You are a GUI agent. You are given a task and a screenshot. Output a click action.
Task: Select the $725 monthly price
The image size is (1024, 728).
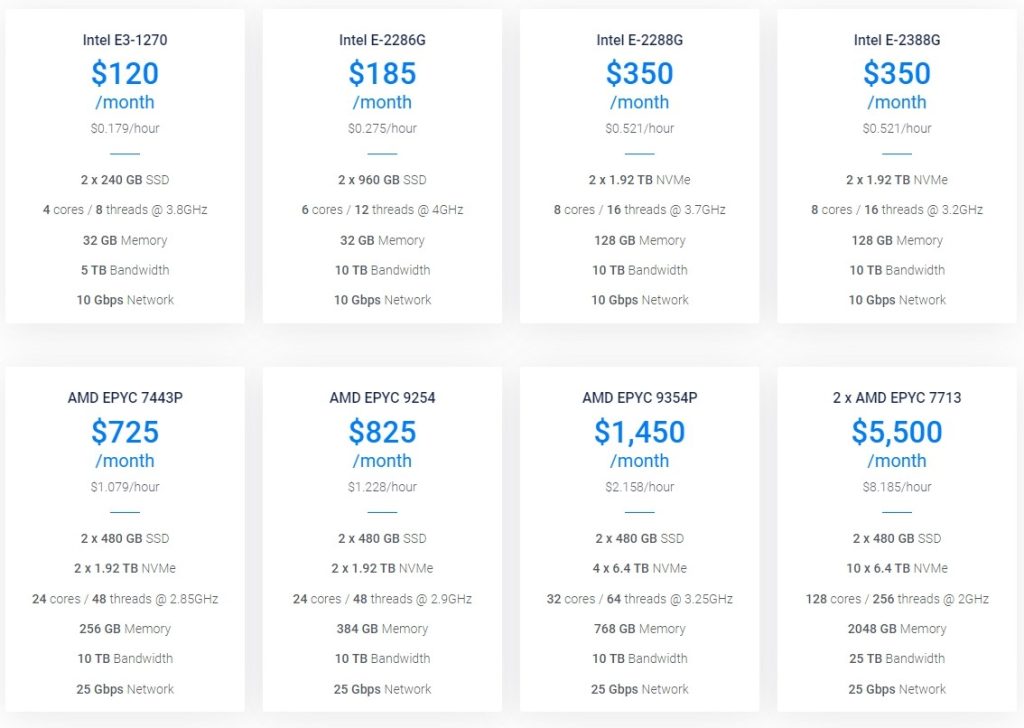coord(125,432)
